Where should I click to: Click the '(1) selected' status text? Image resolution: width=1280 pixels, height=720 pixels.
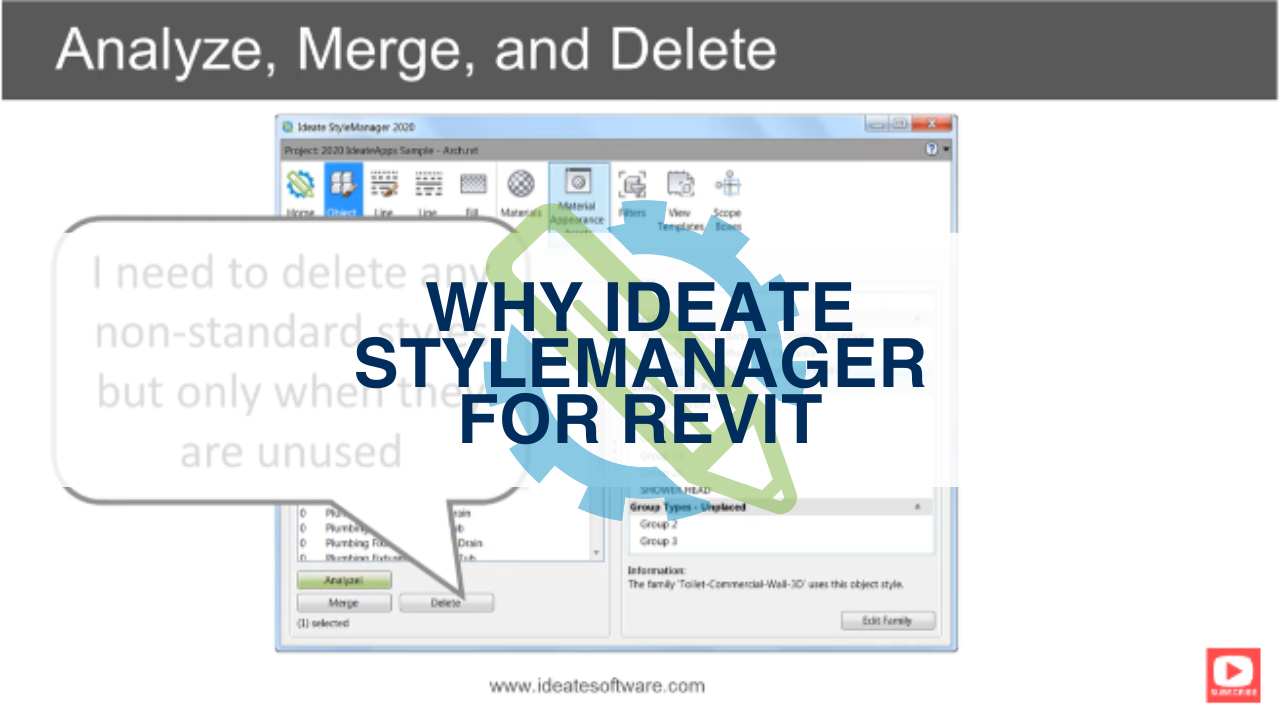pyautogui.click(x=323, y=623)
